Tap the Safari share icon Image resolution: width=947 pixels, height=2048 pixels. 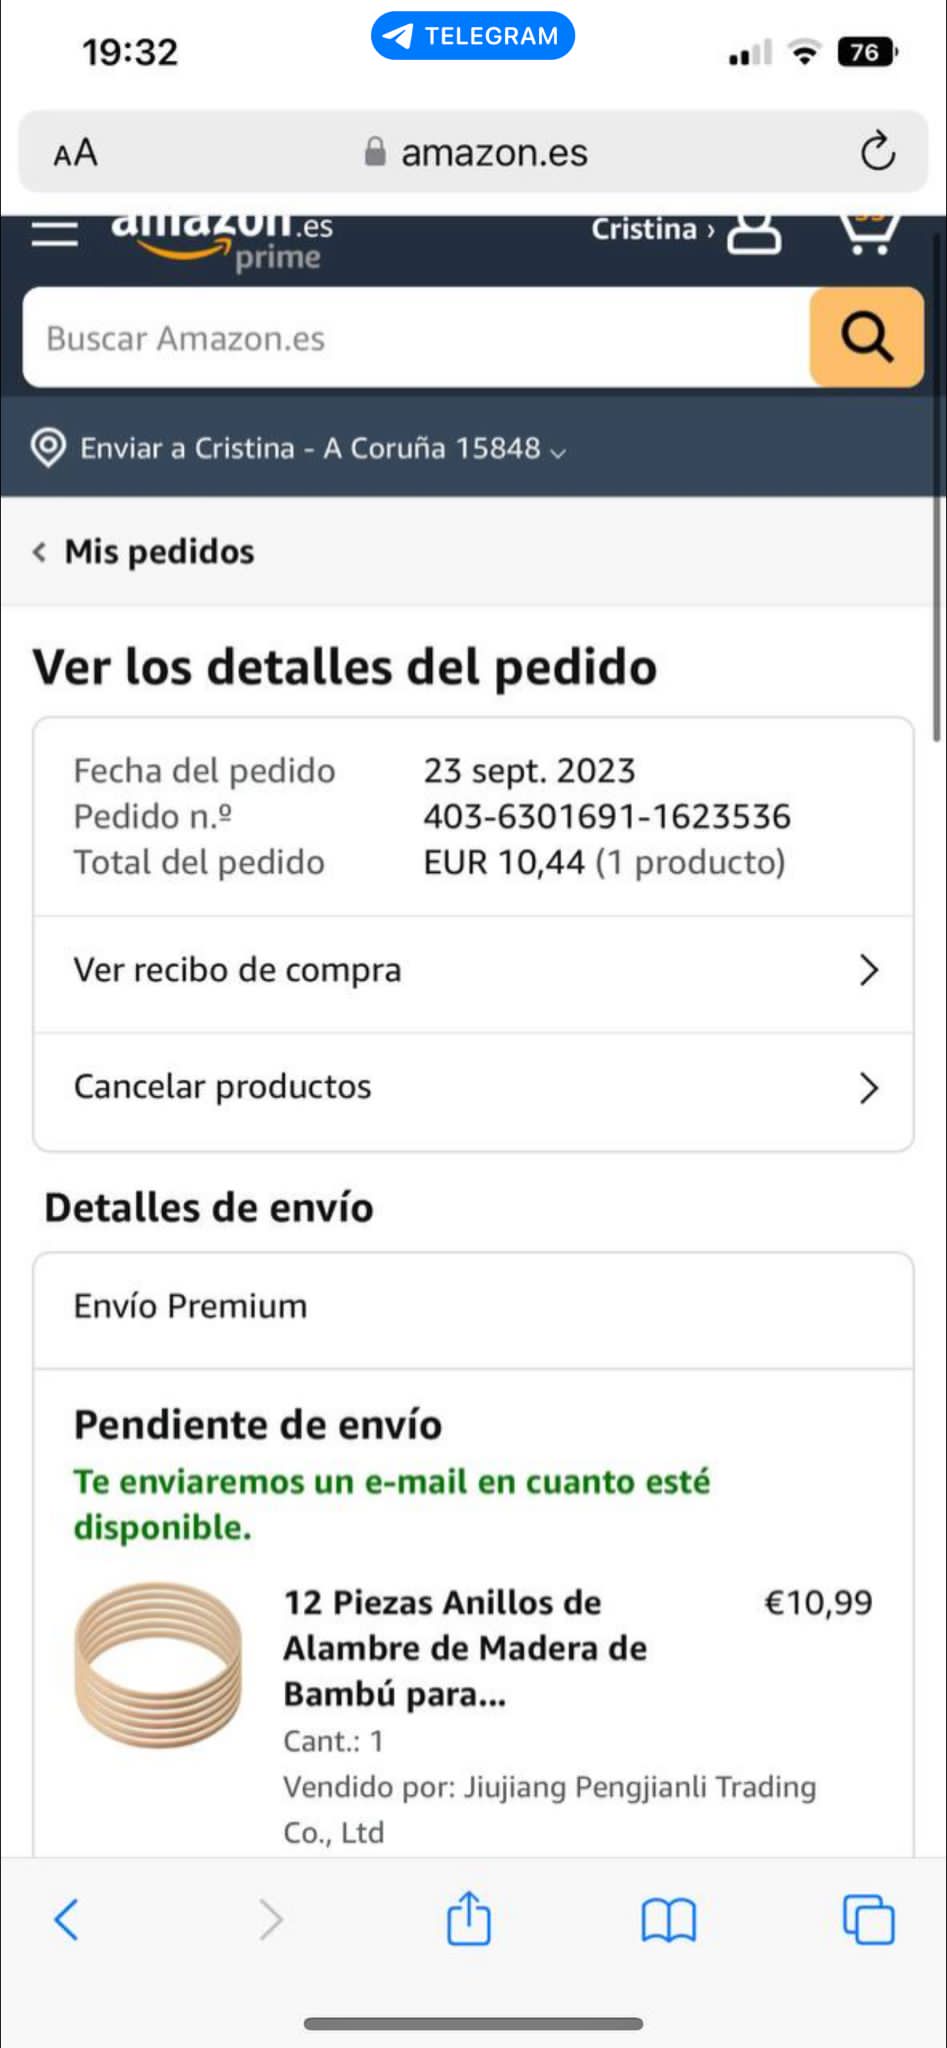click(468, 1918)
